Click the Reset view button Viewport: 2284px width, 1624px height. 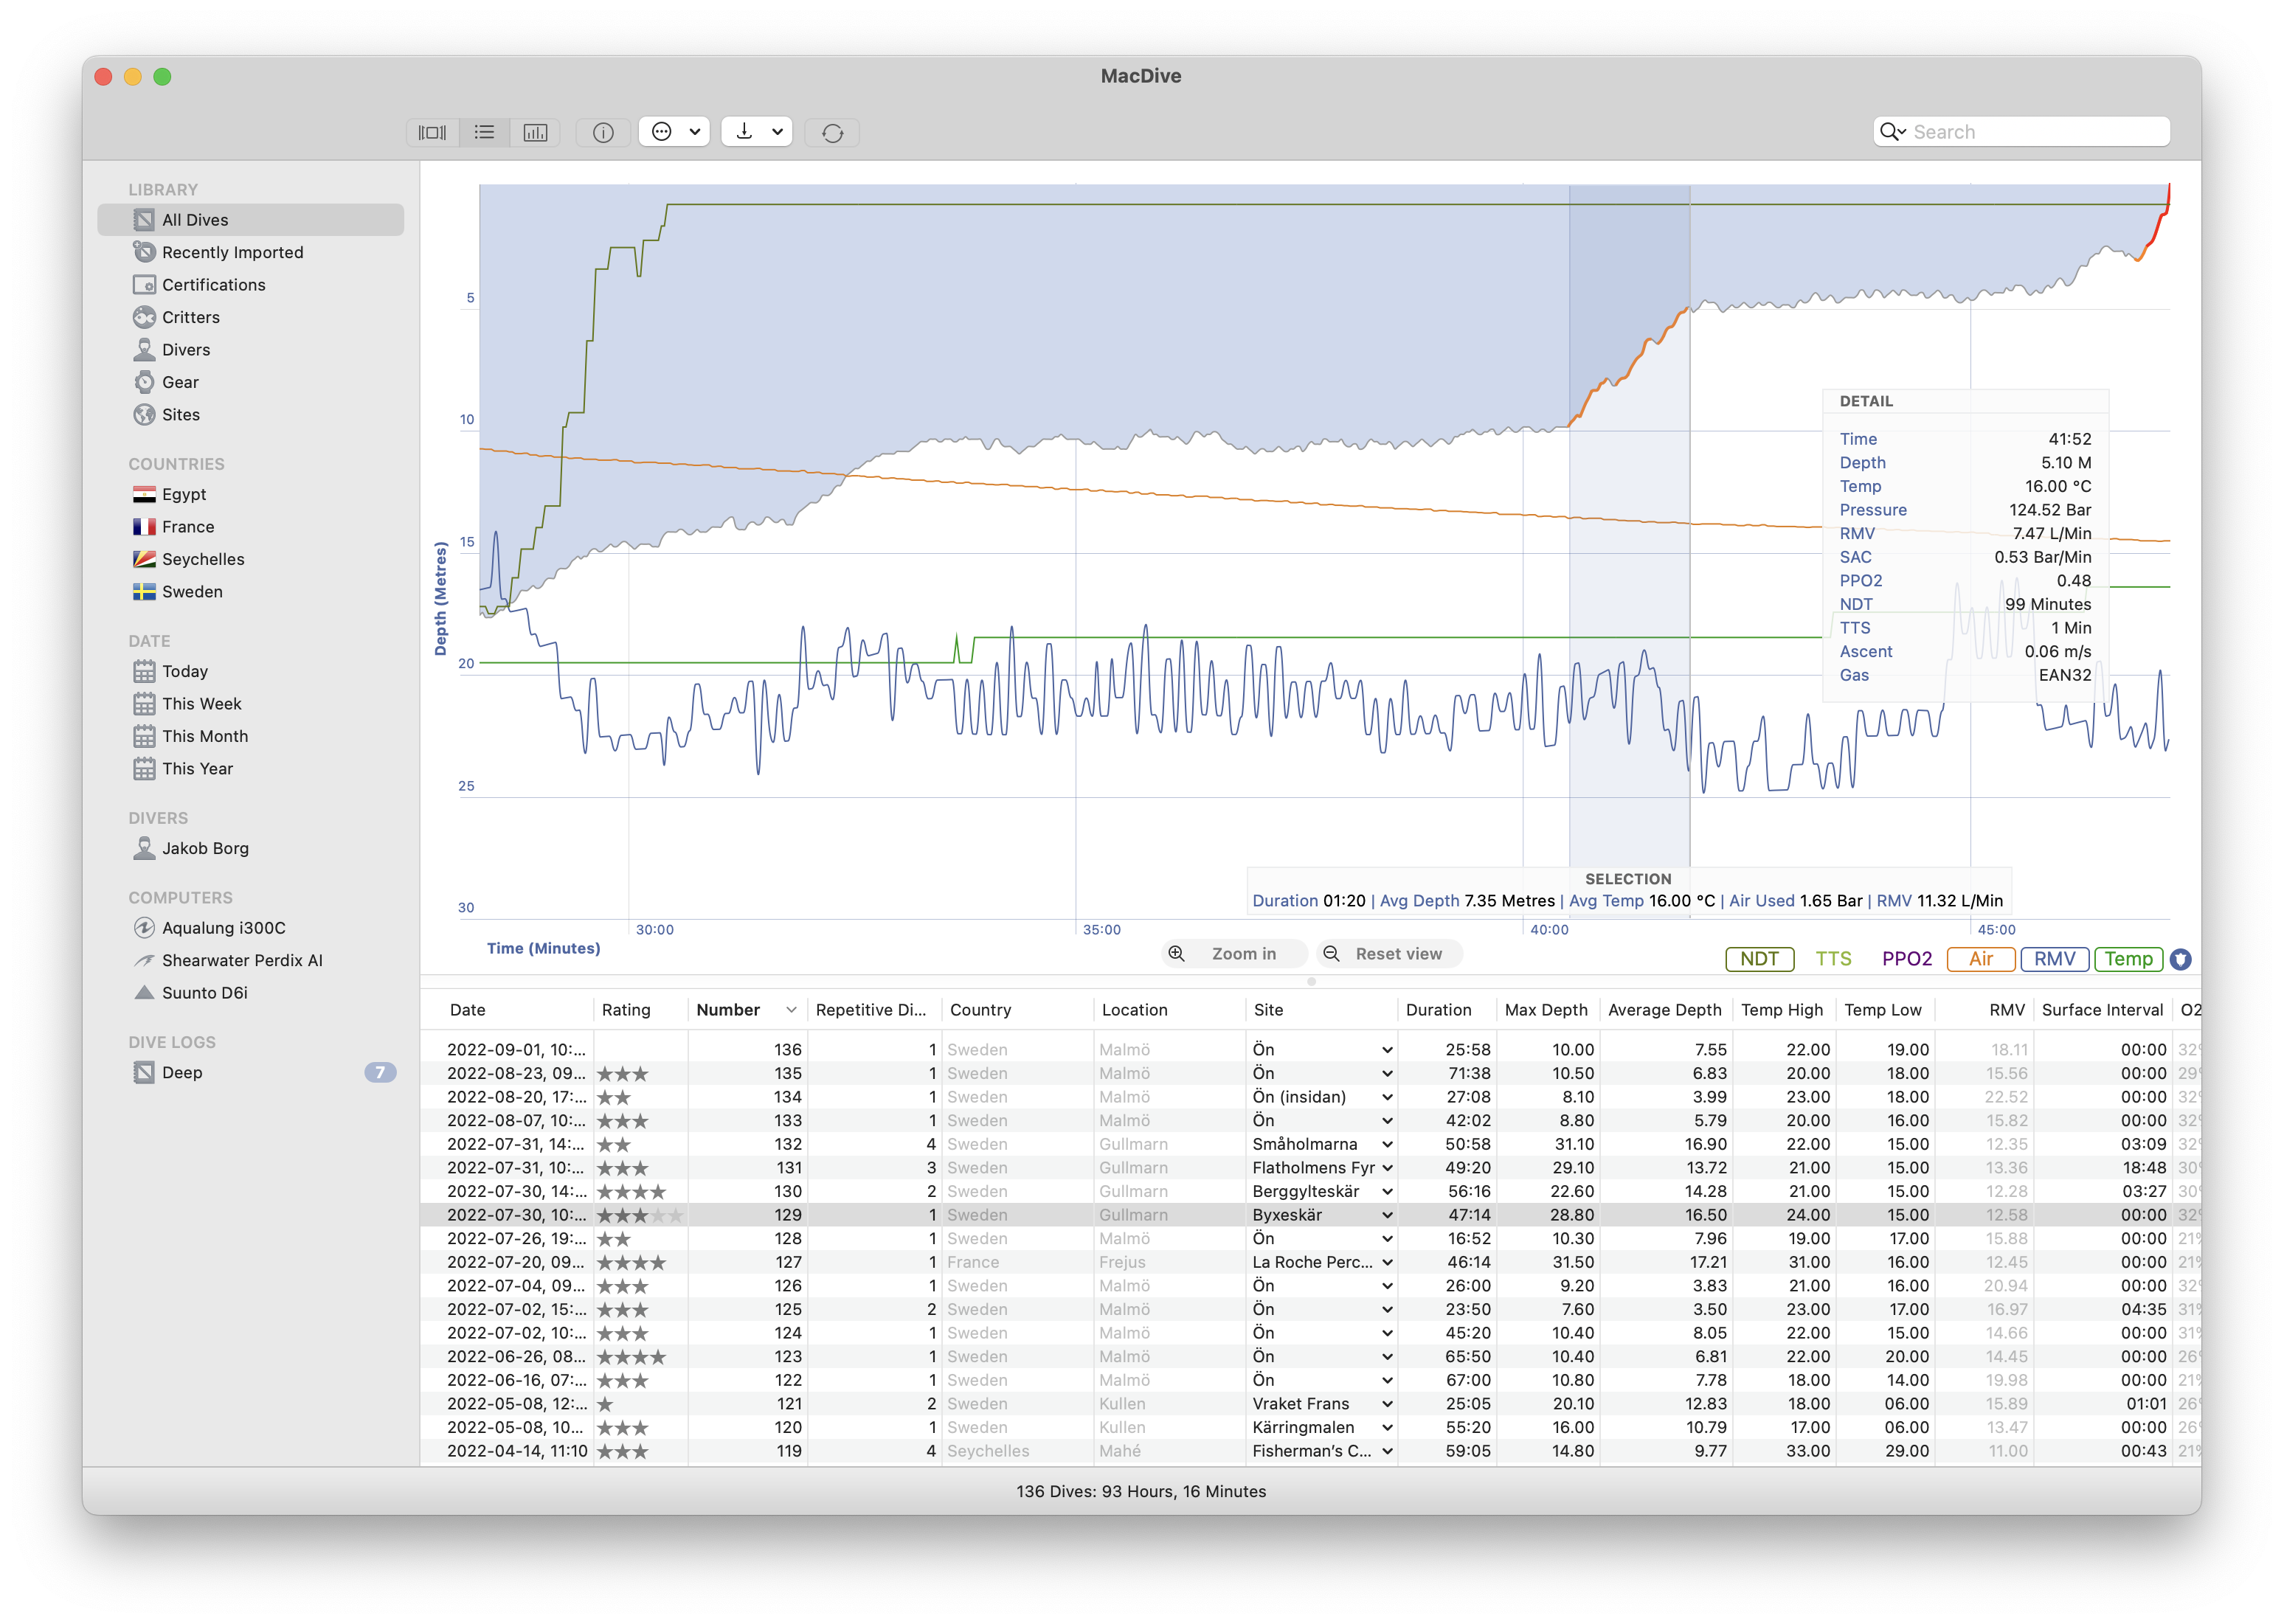click(1389, 954)
